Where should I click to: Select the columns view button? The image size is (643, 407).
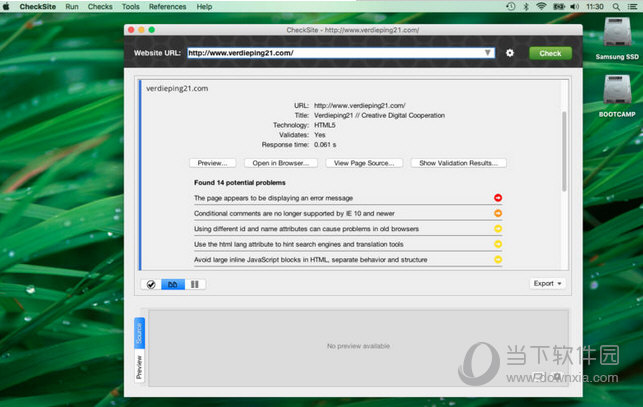[x=195, y=284]
